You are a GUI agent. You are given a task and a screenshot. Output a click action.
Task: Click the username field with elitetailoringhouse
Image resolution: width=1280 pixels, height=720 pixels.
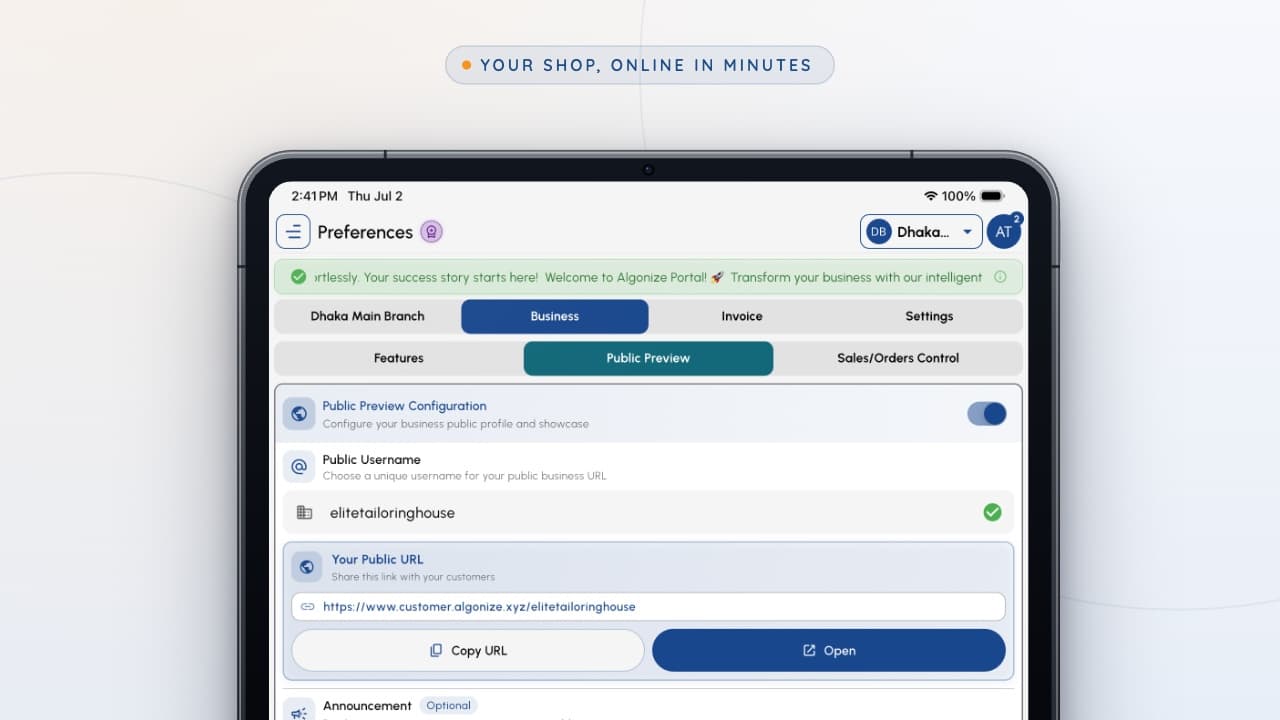click(648, 512)
